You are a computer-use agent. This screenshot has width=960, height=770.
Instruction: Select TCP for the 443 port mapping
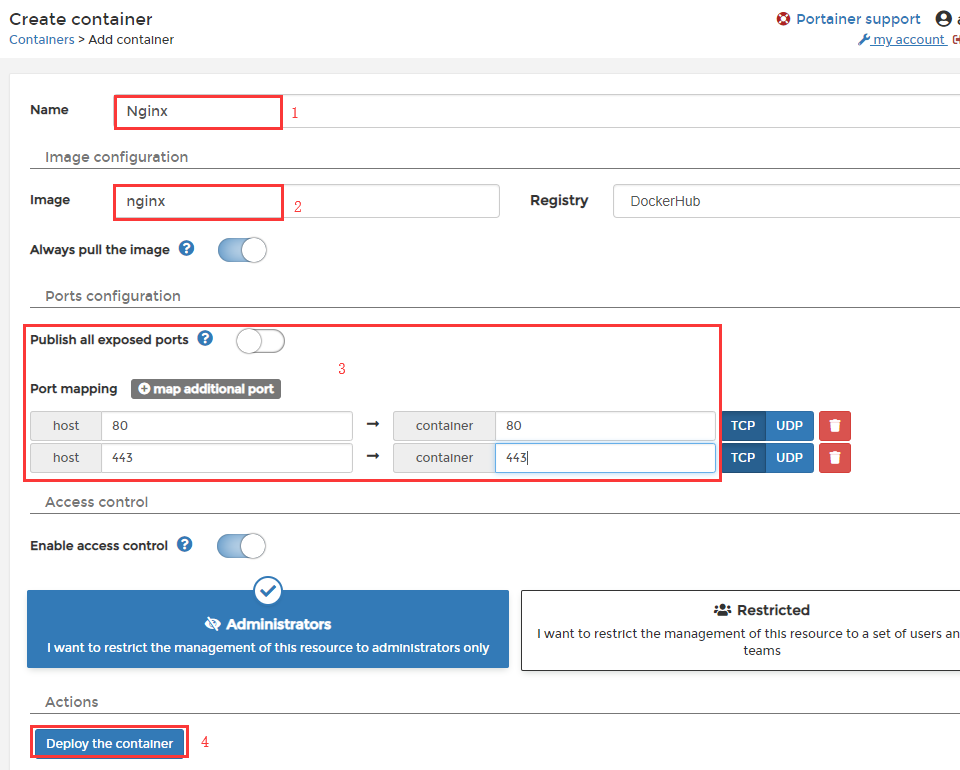(742, 457)
